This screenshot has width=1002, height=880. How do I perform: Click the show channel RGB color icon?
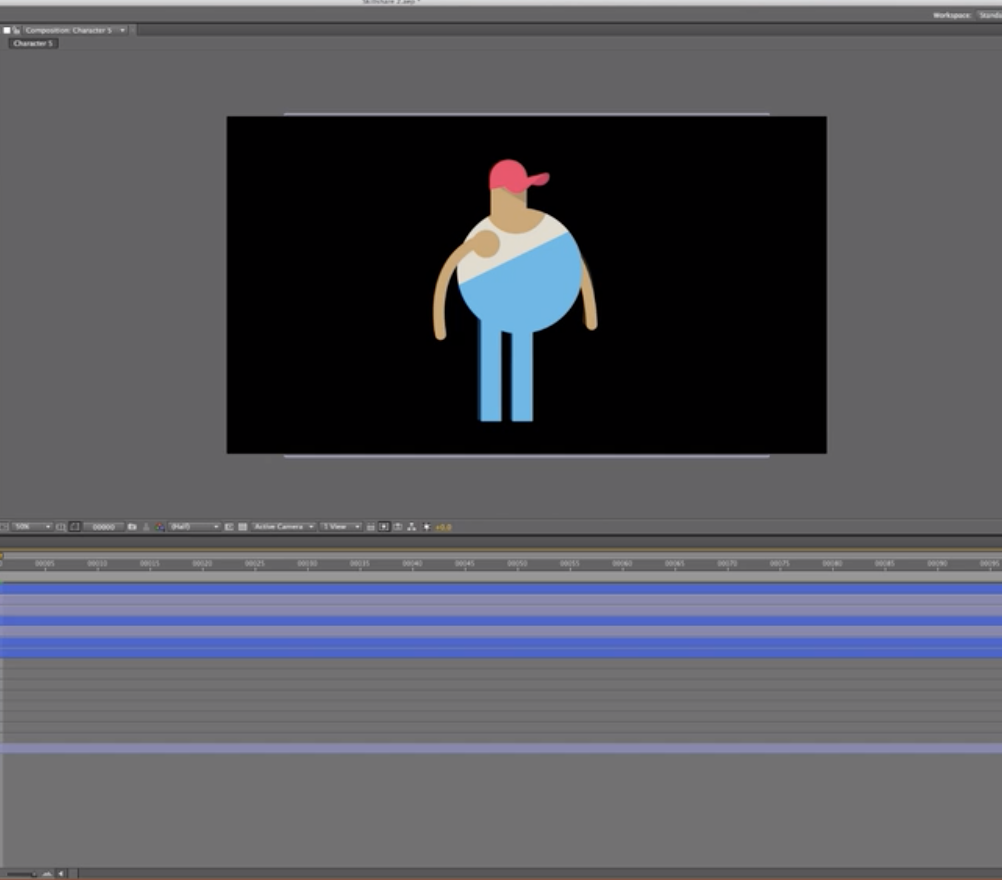(160, 526)
